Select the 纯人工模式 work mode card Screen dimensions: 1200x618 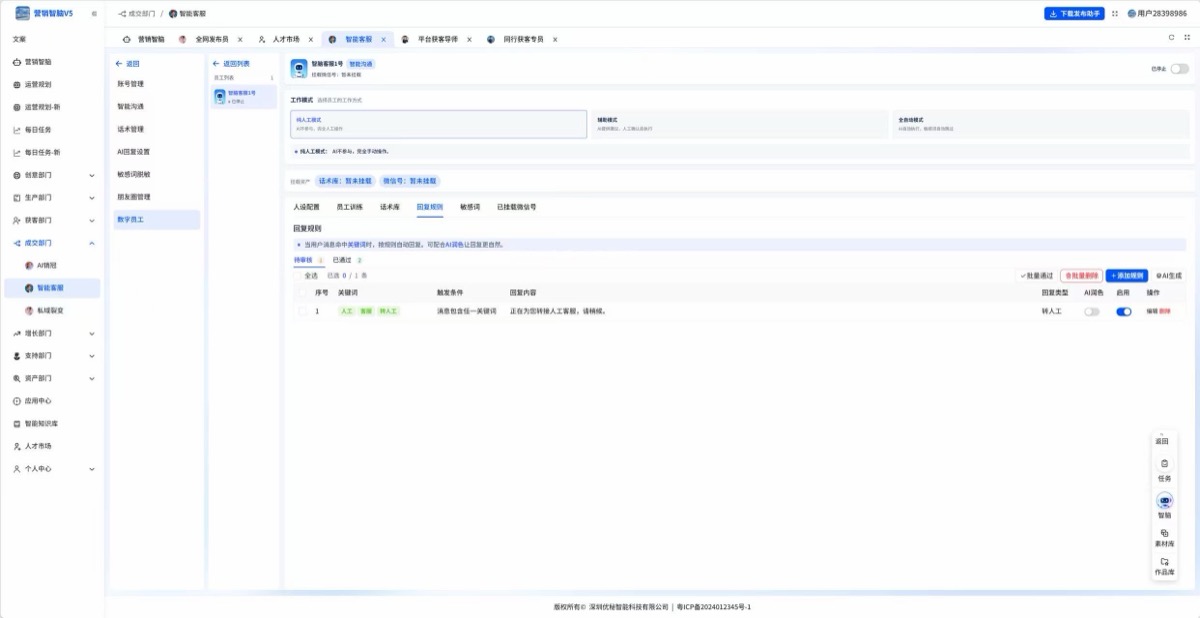(x=438, y=124)
